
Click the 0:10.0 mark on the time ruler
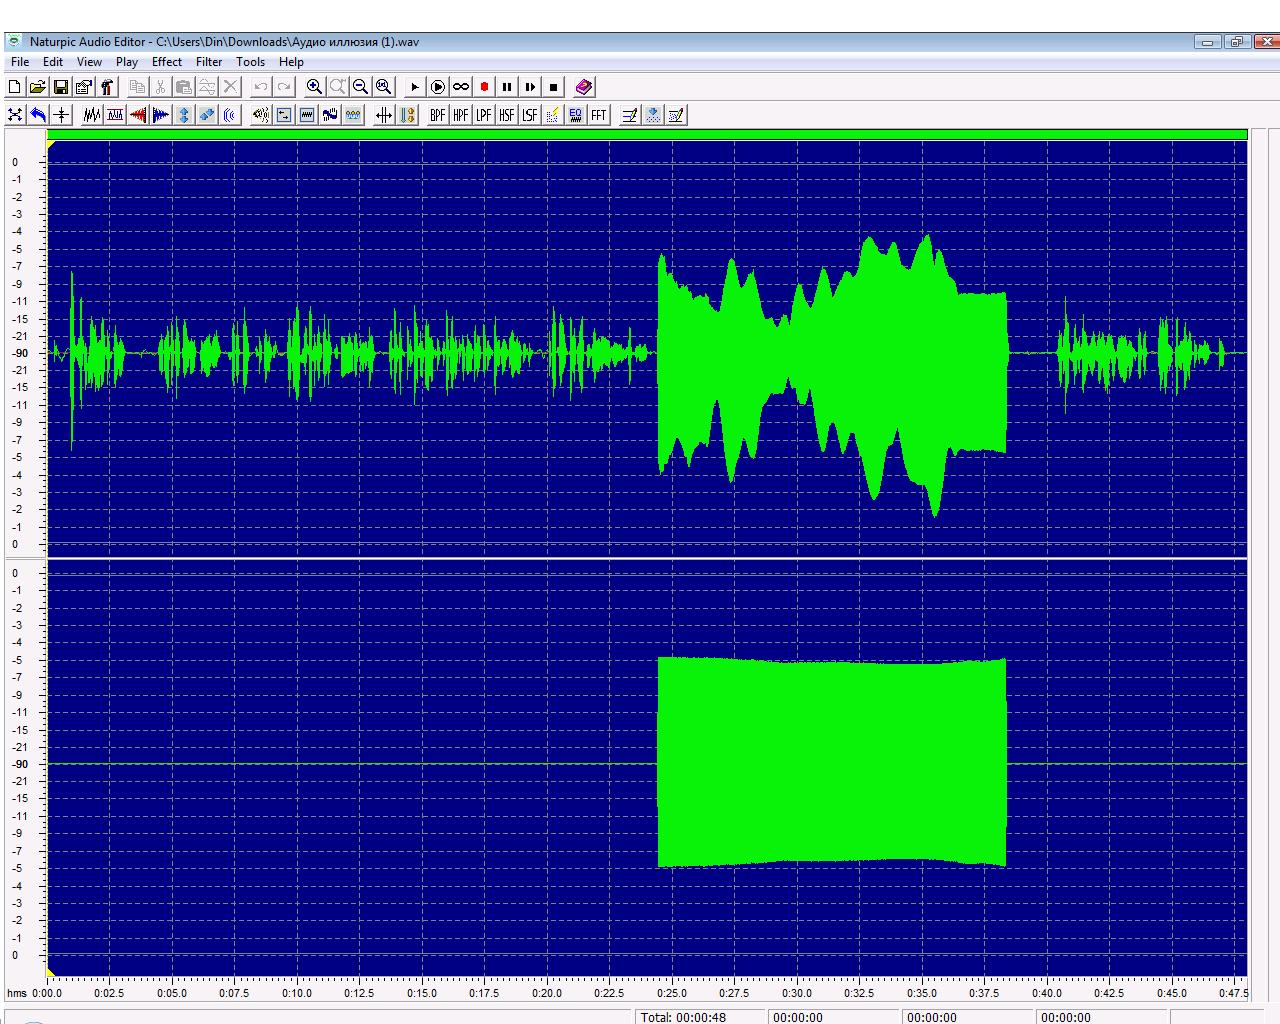[297, 993]
